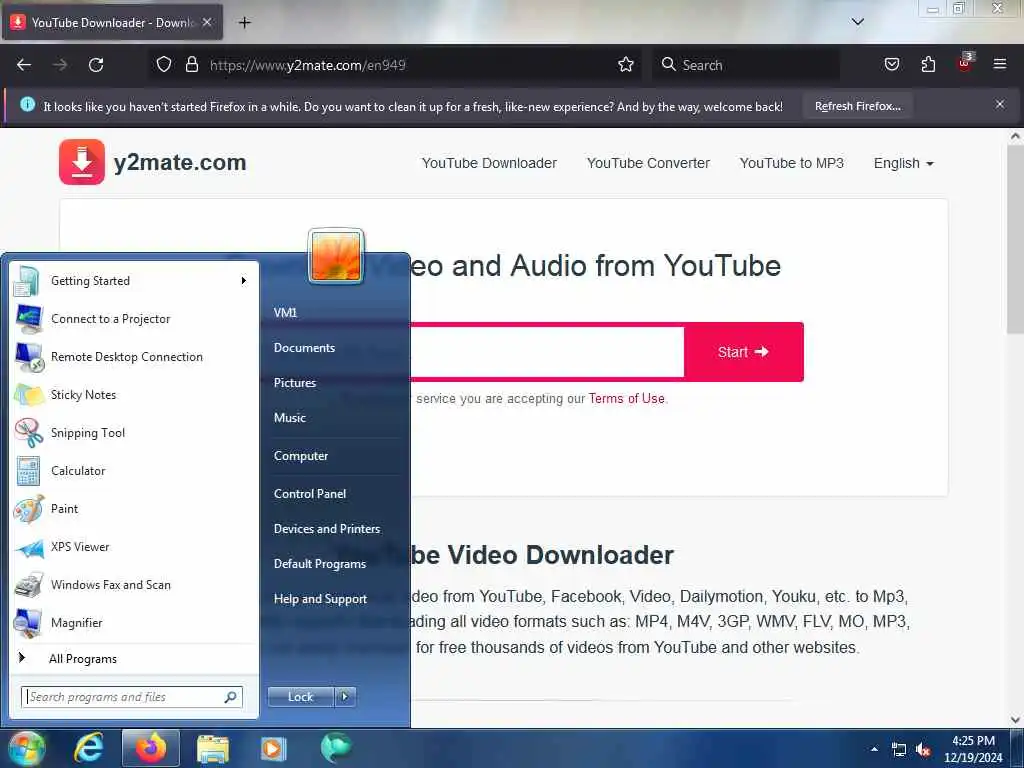This screenshot has height=768, width=1024.
Task: Open YouTube Downloader nav link
Action: 489,163
